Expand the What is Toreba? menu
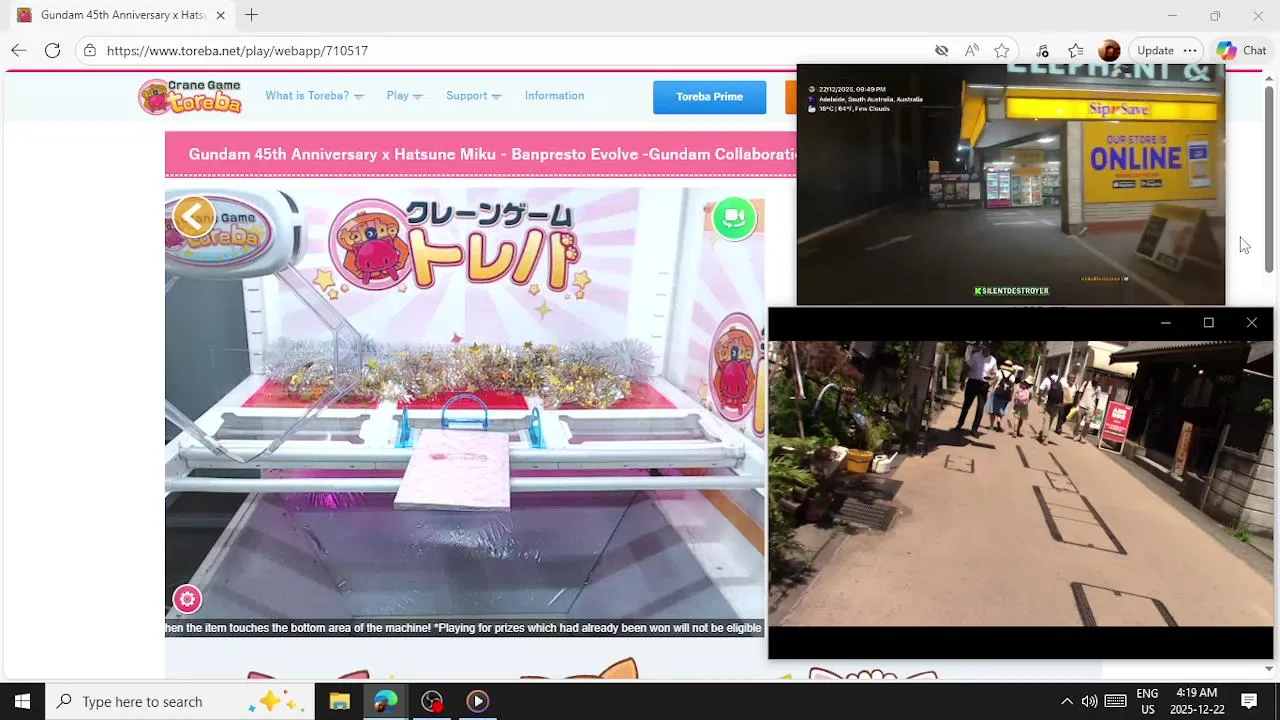 pyautogui.click(x=314, y=96)
